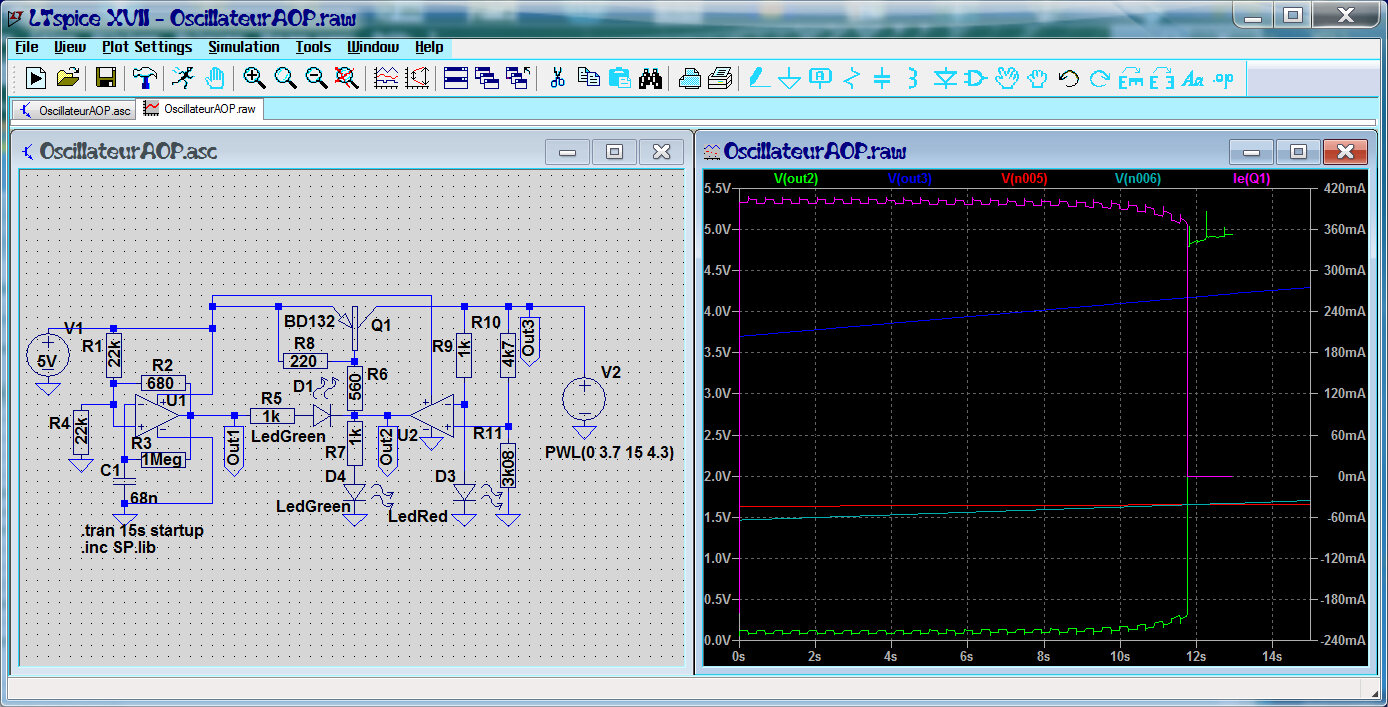Viewport: 1388px width, 707px height.
Task: Select the move hand tool
Action: tap(1007, 77)
